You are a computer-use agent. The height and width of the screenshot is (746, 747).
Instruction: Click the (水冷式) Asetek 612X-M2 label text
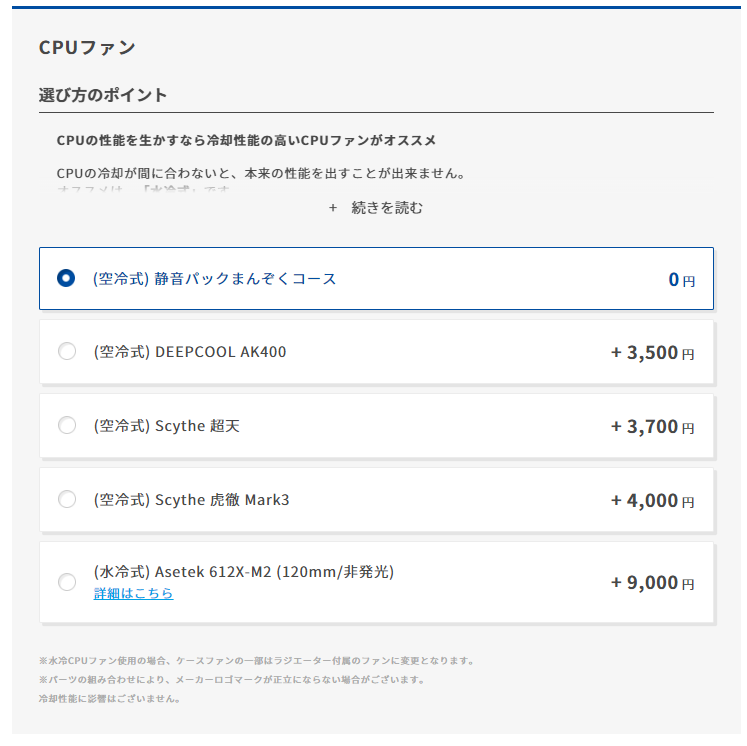(x=244, y=572)
